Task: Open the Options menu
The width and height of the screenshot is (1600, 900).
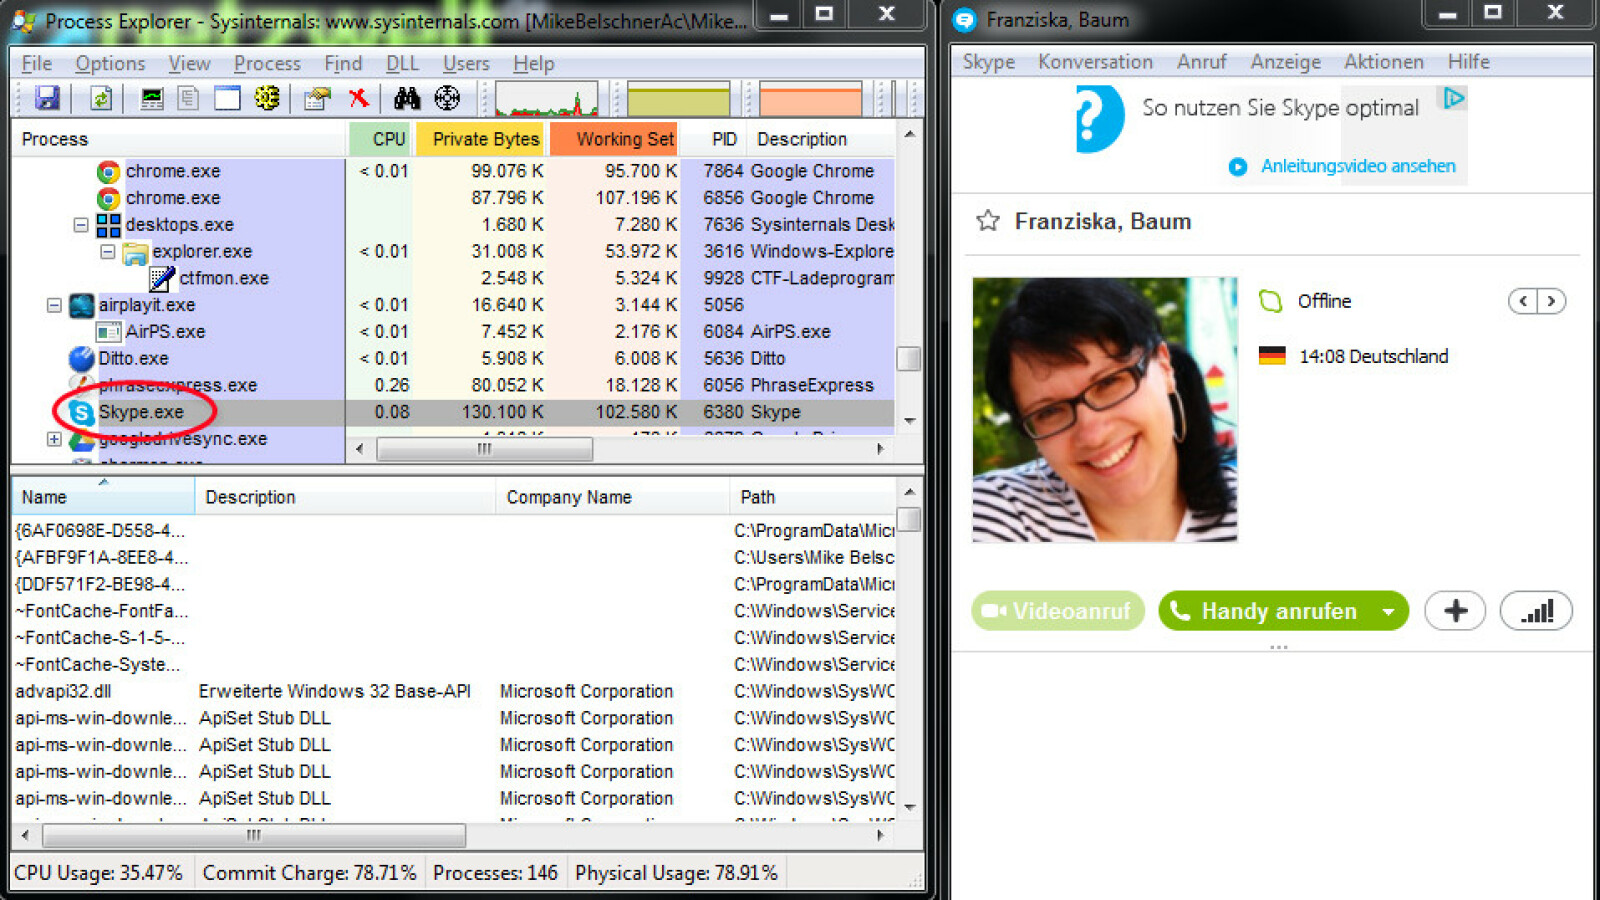Action: (110, 63)
